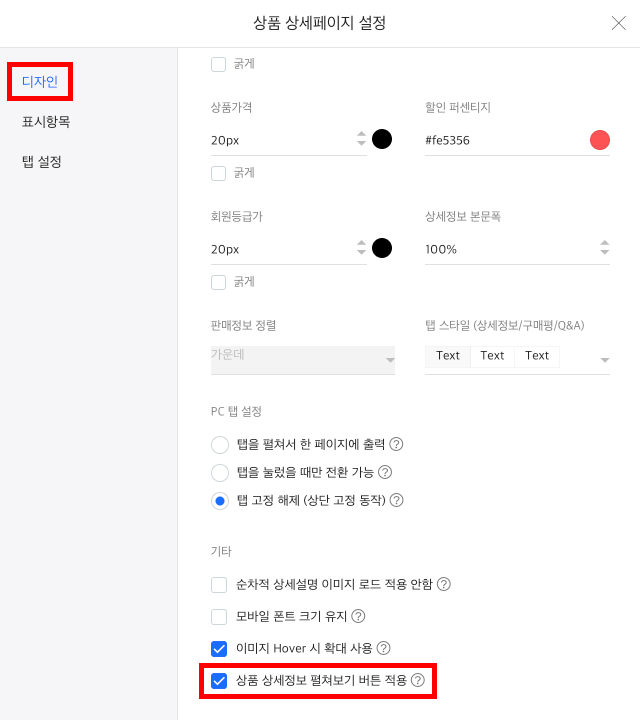Open 판매정보 정렬 가운데 dropdown
640x720 pixels.
(303, 360)
